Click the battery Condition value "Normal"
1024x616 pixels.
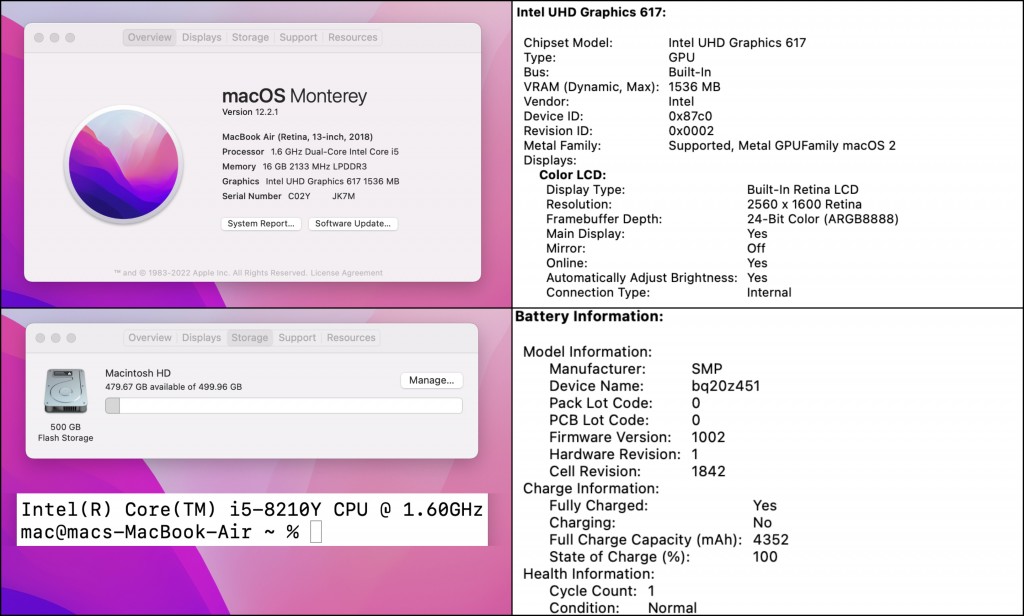tap(673, 608)
